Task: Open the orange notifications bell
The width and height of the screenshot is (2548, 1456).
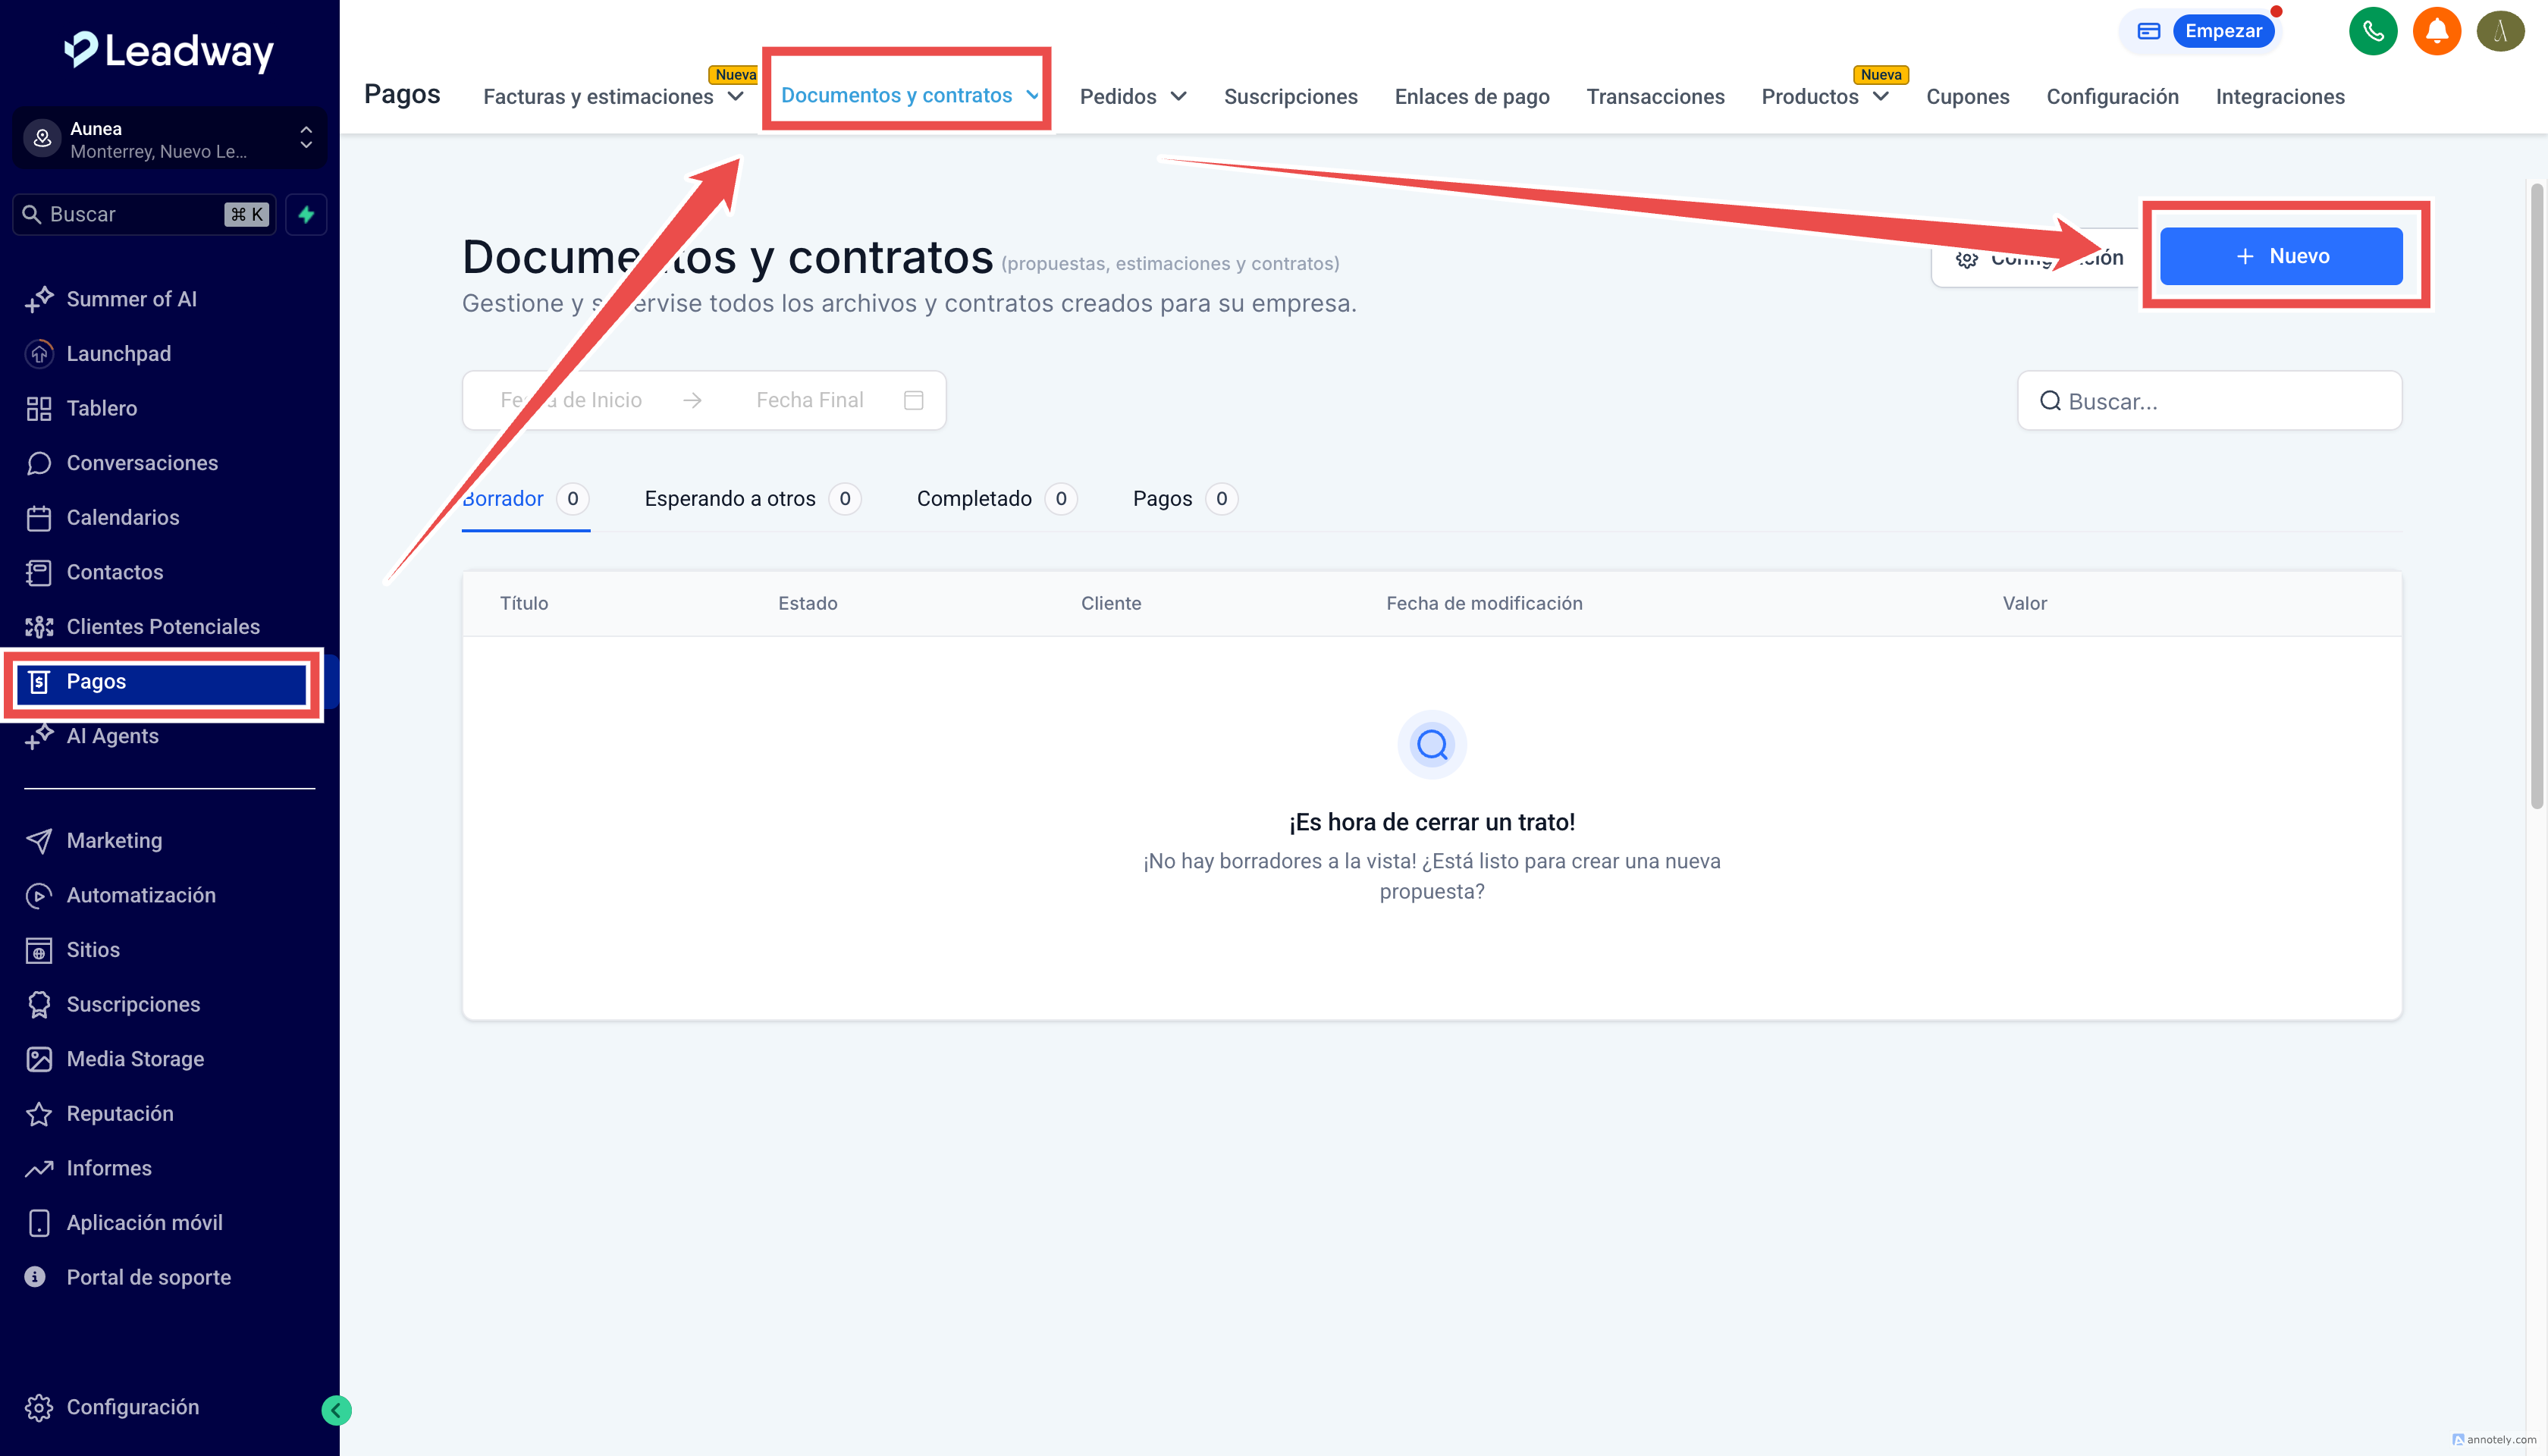Action: [x=2436, y=31]
